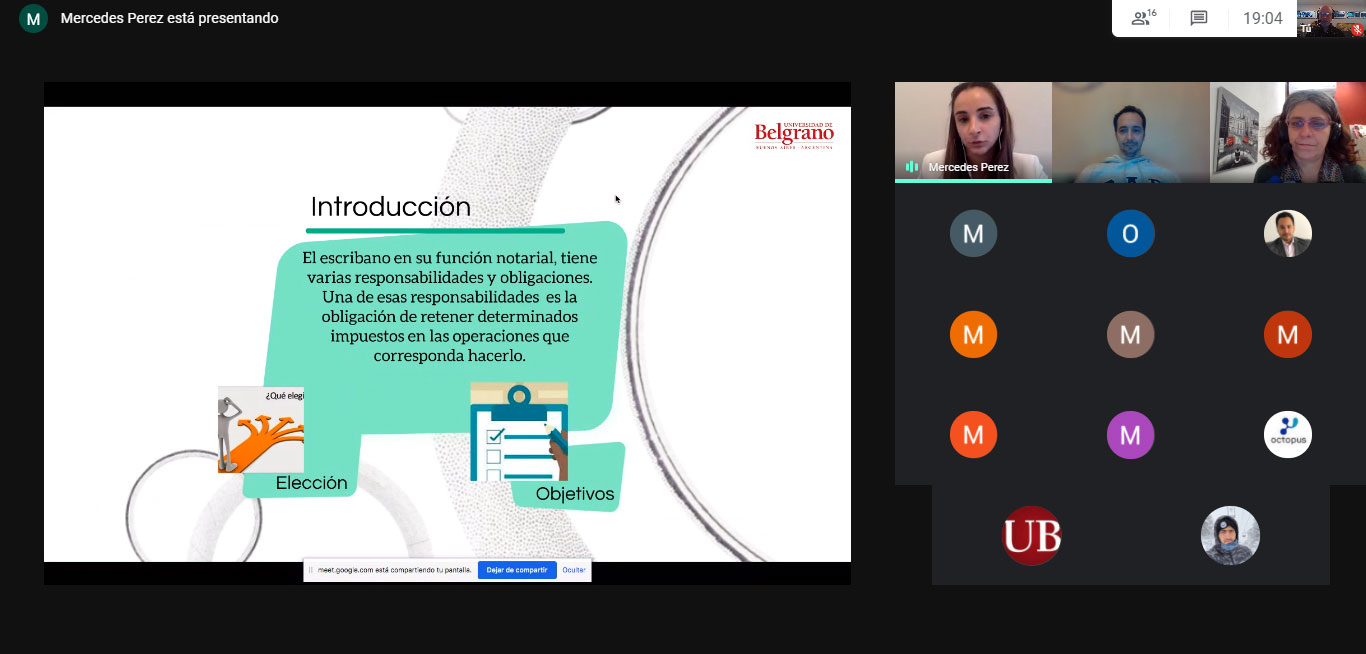Screen dimensions: 1366x654
Task: Select the blue O participant avatar
Action: 1130,234
